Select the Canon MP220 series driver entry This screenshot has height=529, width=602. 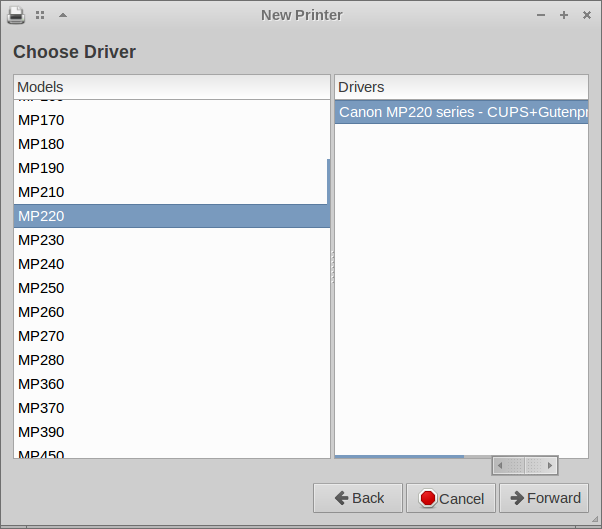(x=461, y=112)
